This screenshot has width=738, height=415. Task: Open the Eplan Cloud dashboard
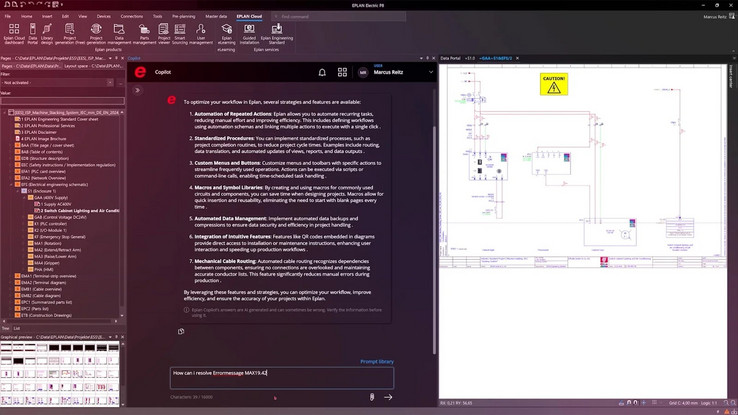click(x=14, y=34)
